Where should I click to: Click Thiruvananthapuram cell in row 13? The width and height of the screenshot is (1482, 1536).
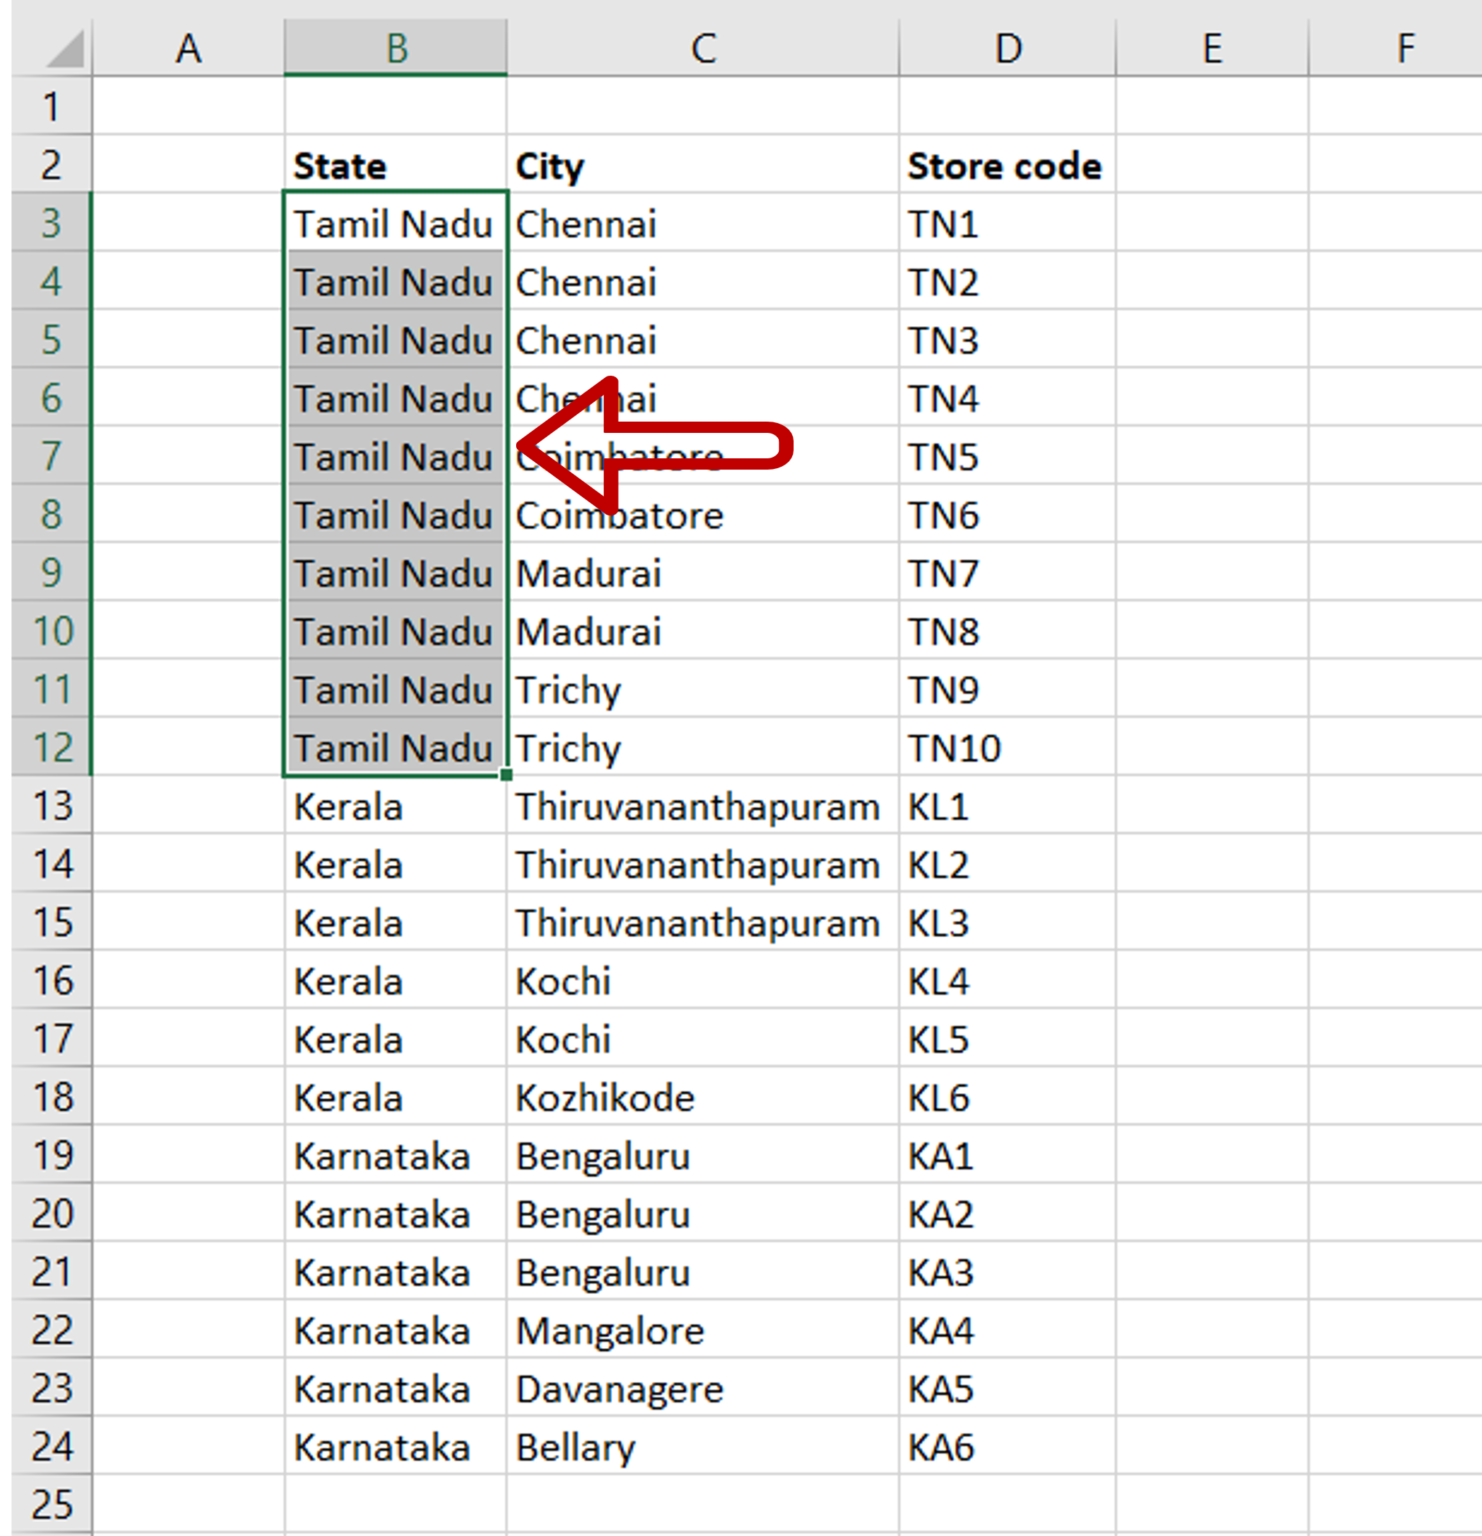(703, 805)
